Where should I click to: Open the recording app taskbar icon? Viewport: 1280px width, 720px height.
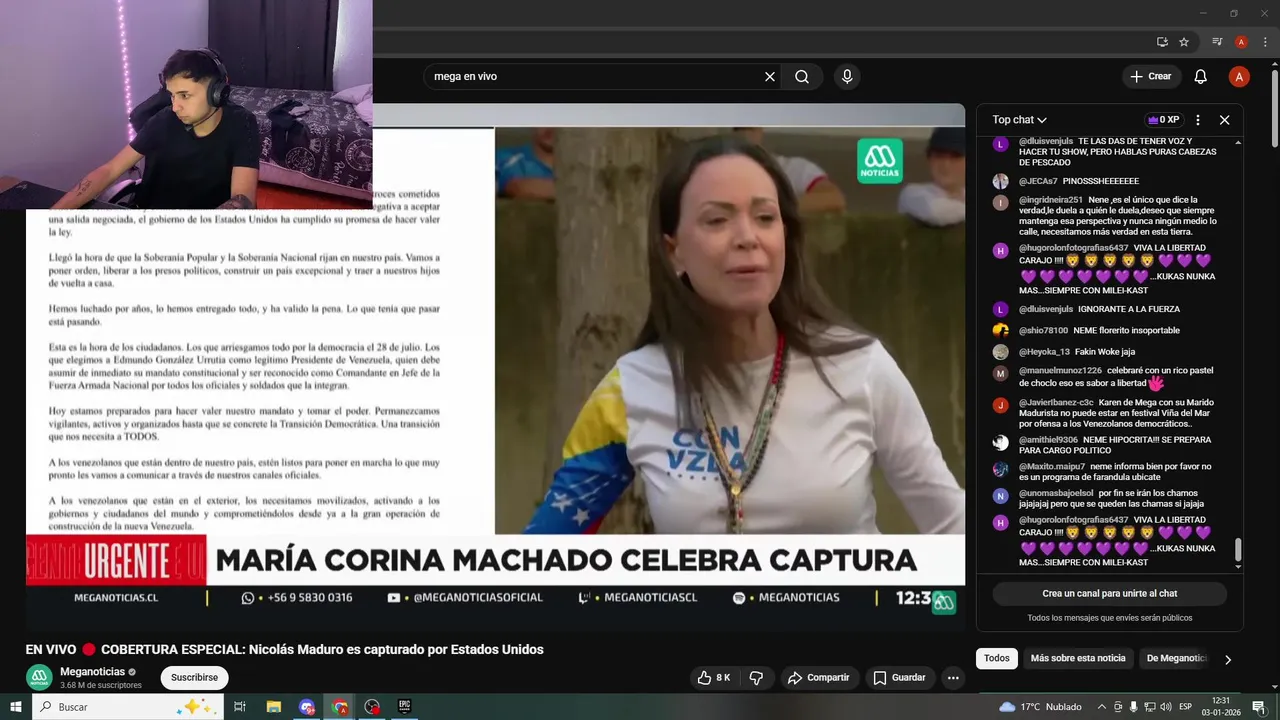pyautogui.click(x=372, y=706)
